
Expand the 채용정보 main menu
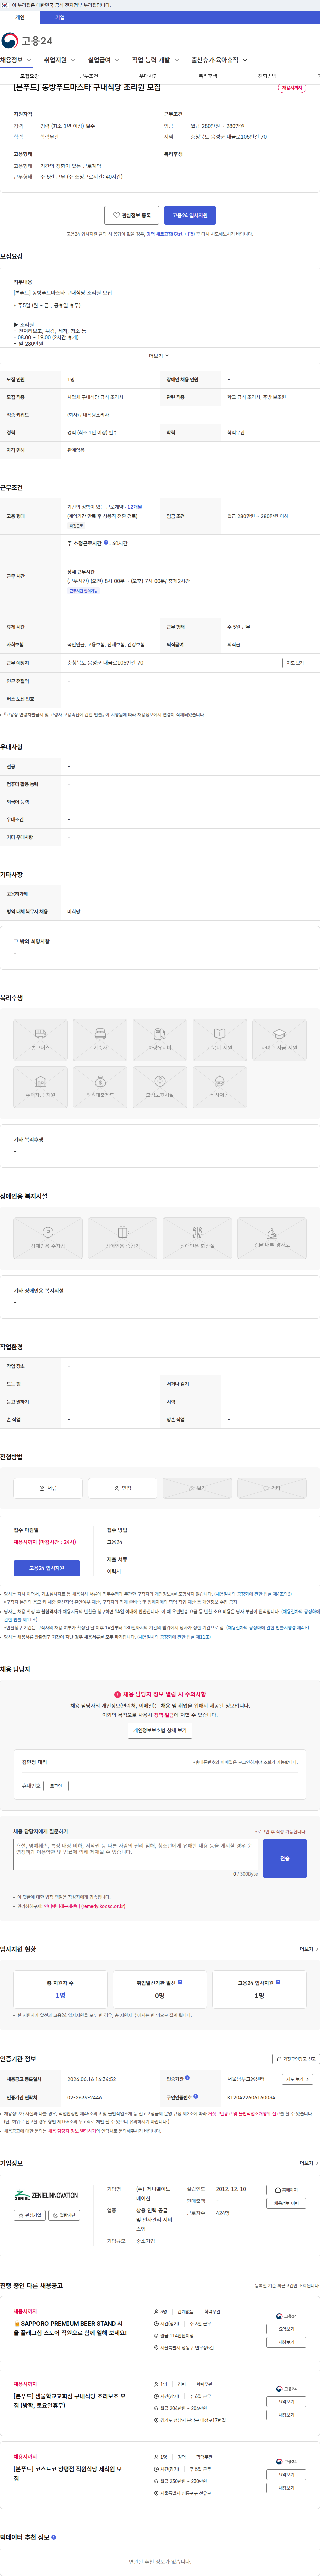(16, 60)
